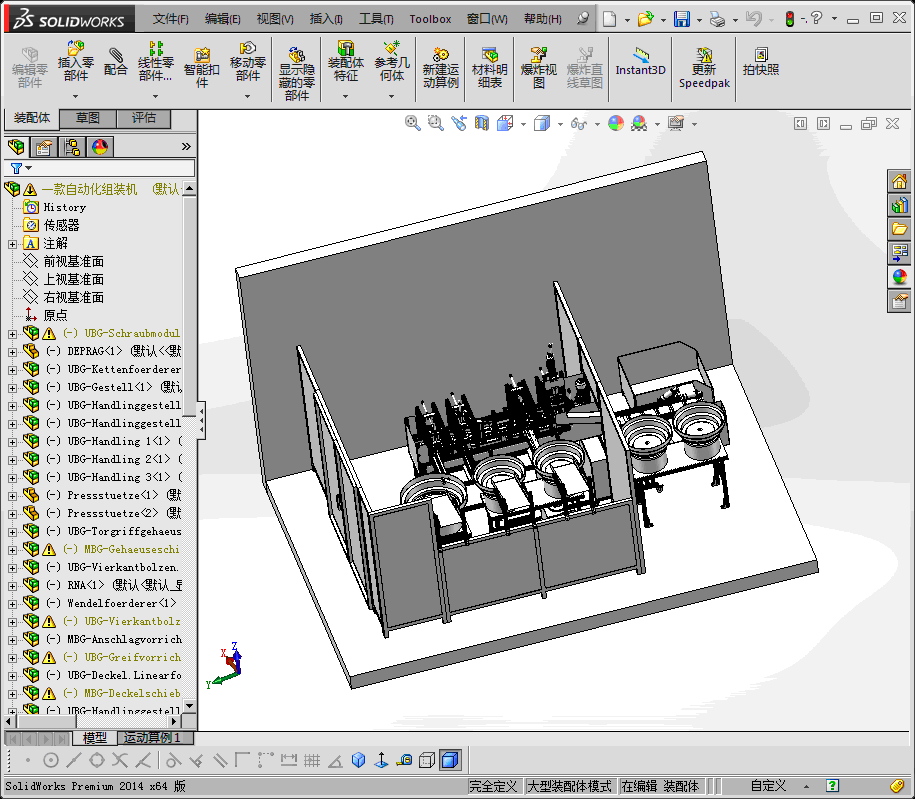915x799 pixels.
Task: Open the PropertyManager panel tab icon
Action: (x=44, y=148)
